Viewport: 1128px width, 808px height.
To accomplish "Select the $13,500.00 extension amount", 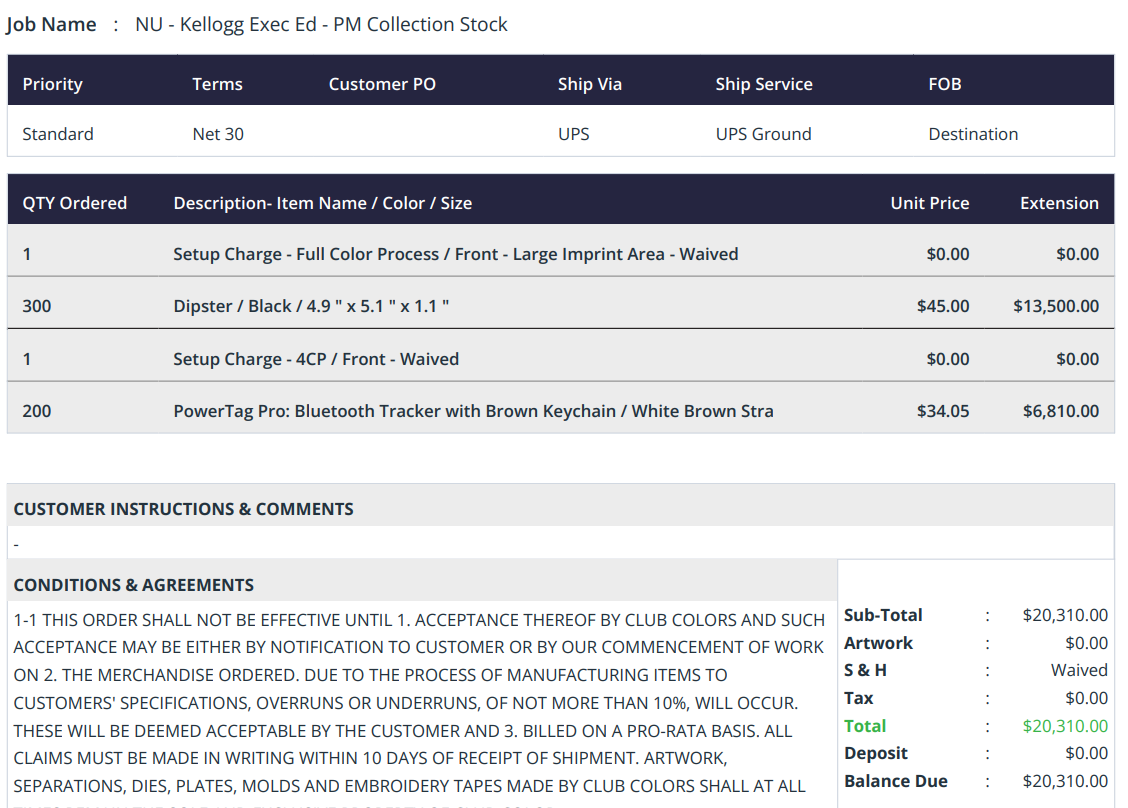I will (x=1055, y=306).
